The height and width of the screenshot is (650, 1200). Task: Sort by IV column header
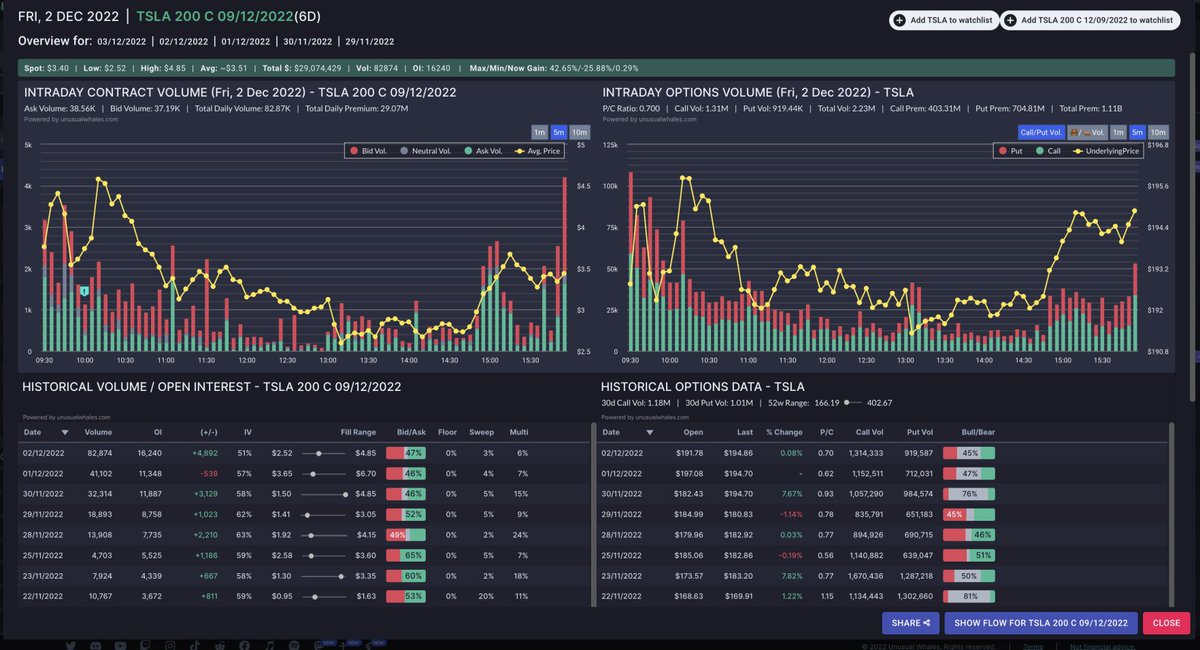(x=247, y=433)
